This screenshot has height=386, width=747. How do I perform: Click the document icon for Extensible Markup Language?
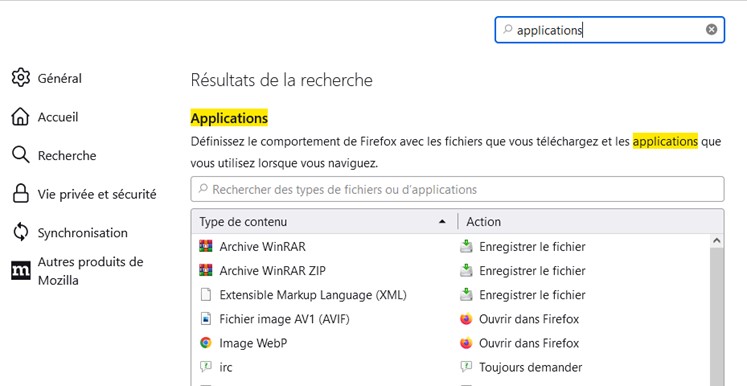pyautogui.click(x=206, y=295)
